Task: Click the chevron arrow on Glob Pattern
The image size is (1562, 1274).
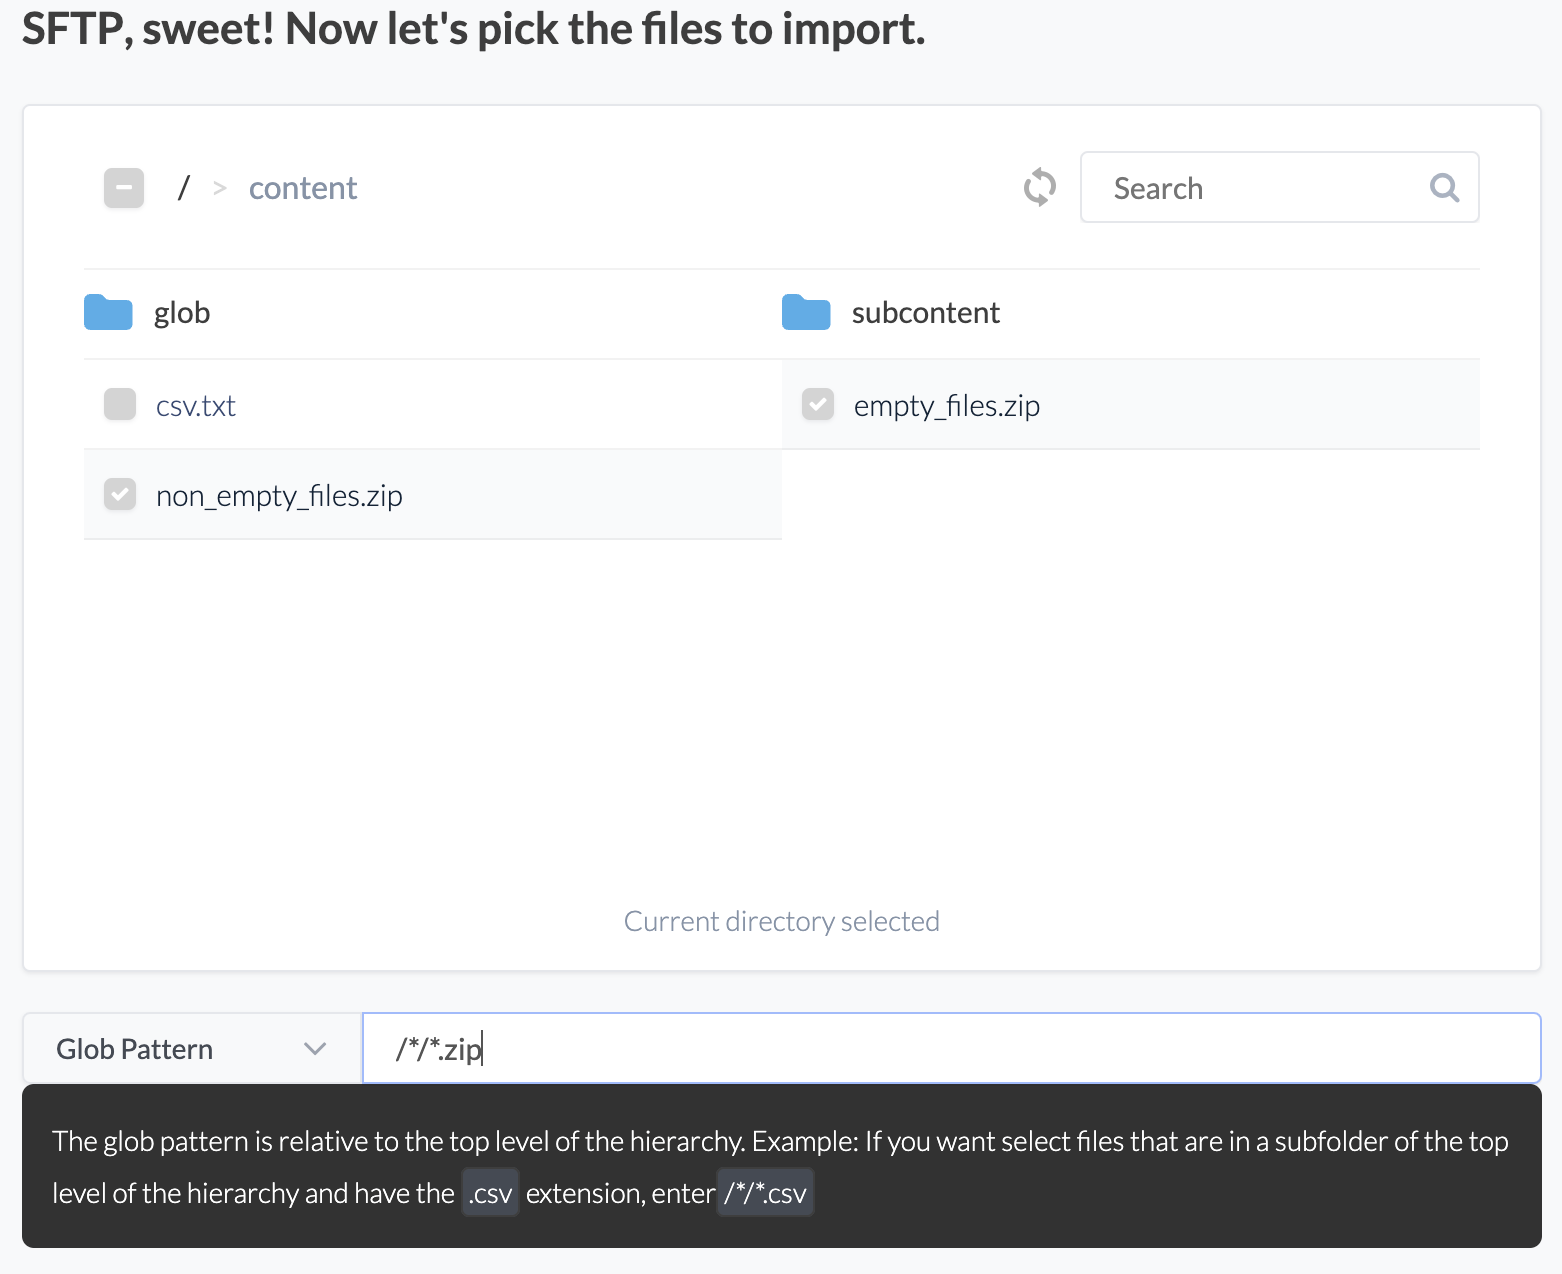Action: [315, 1049]
